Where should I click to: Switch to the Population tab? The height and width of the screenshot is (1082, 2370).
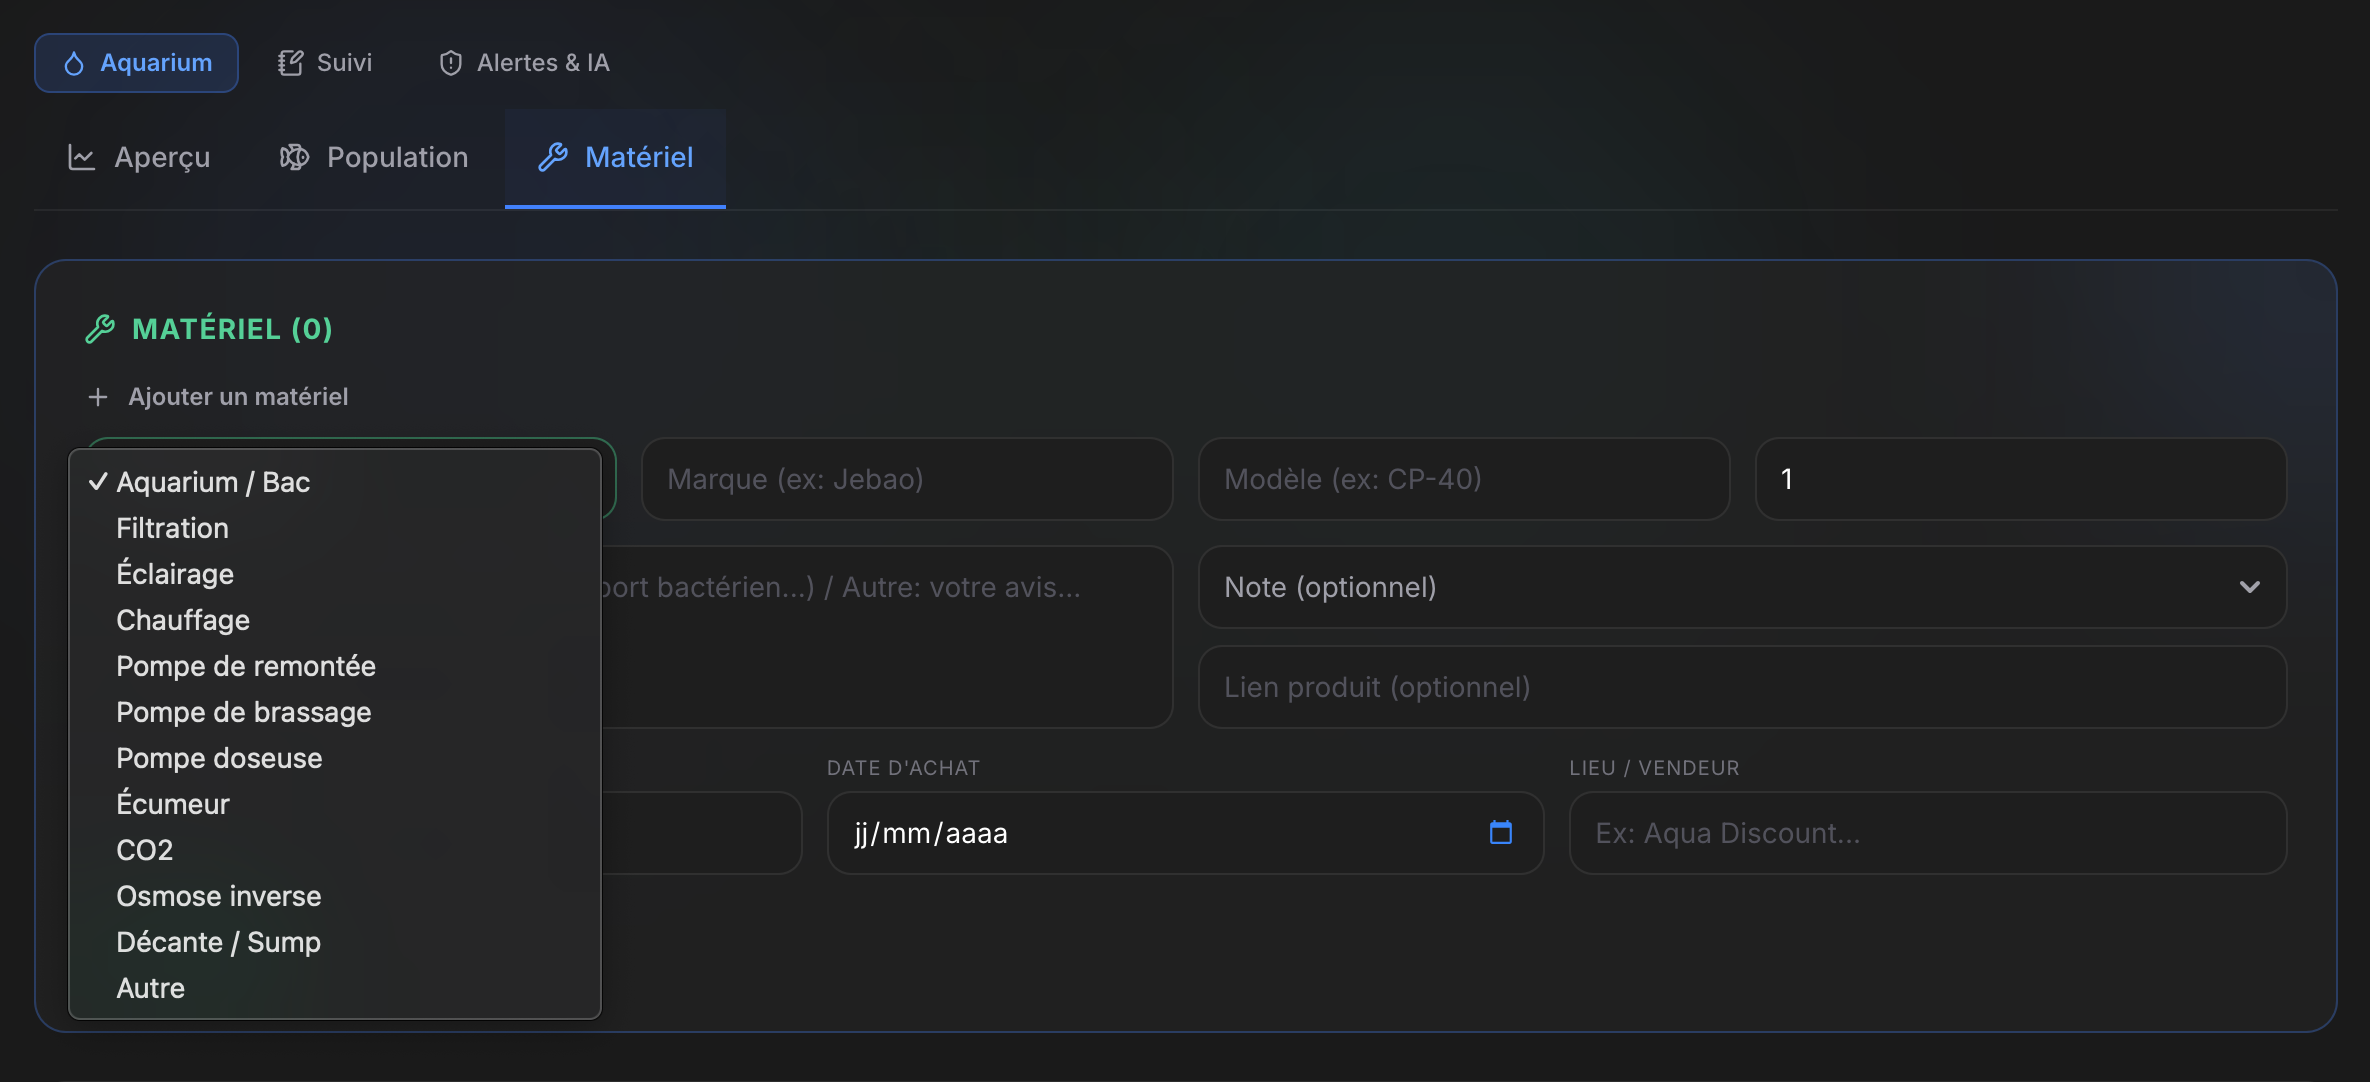[396, 157]
